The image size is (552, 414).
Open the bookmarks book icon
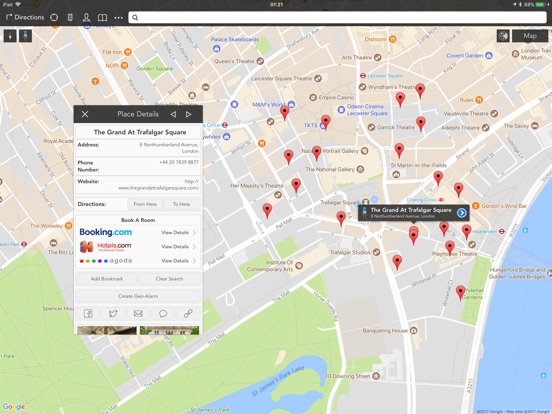(x=102, y=17)
